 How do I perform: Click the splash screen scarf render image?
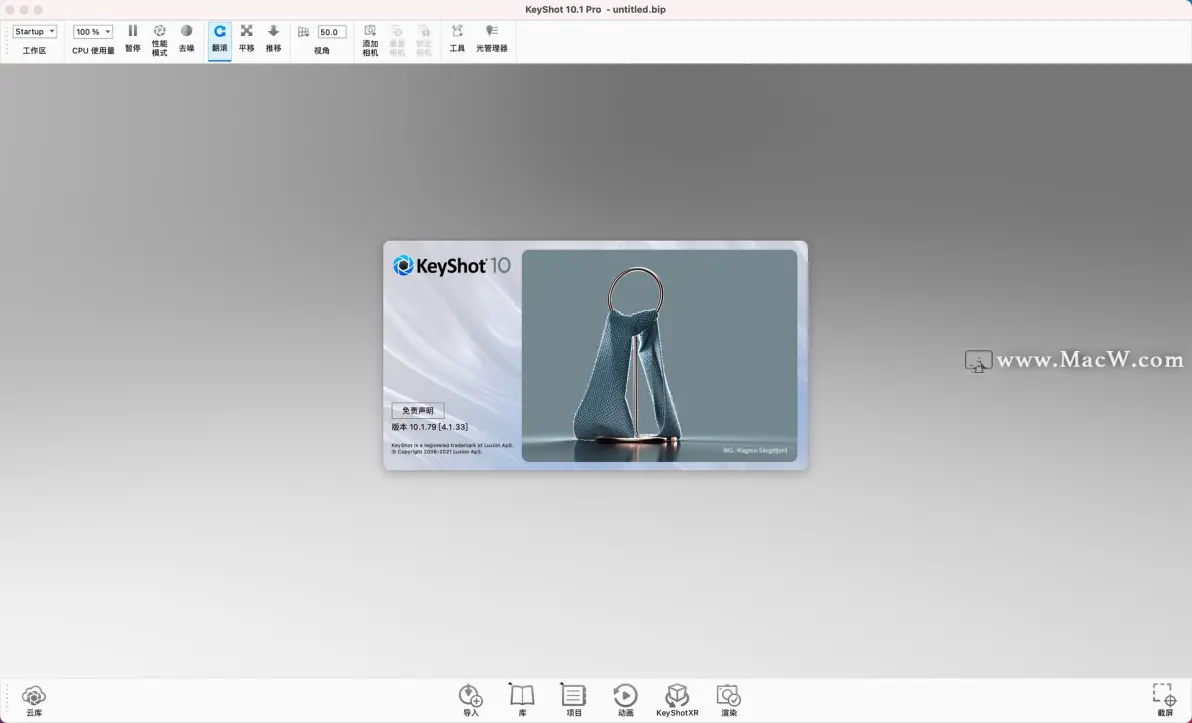tap(659, 356)
